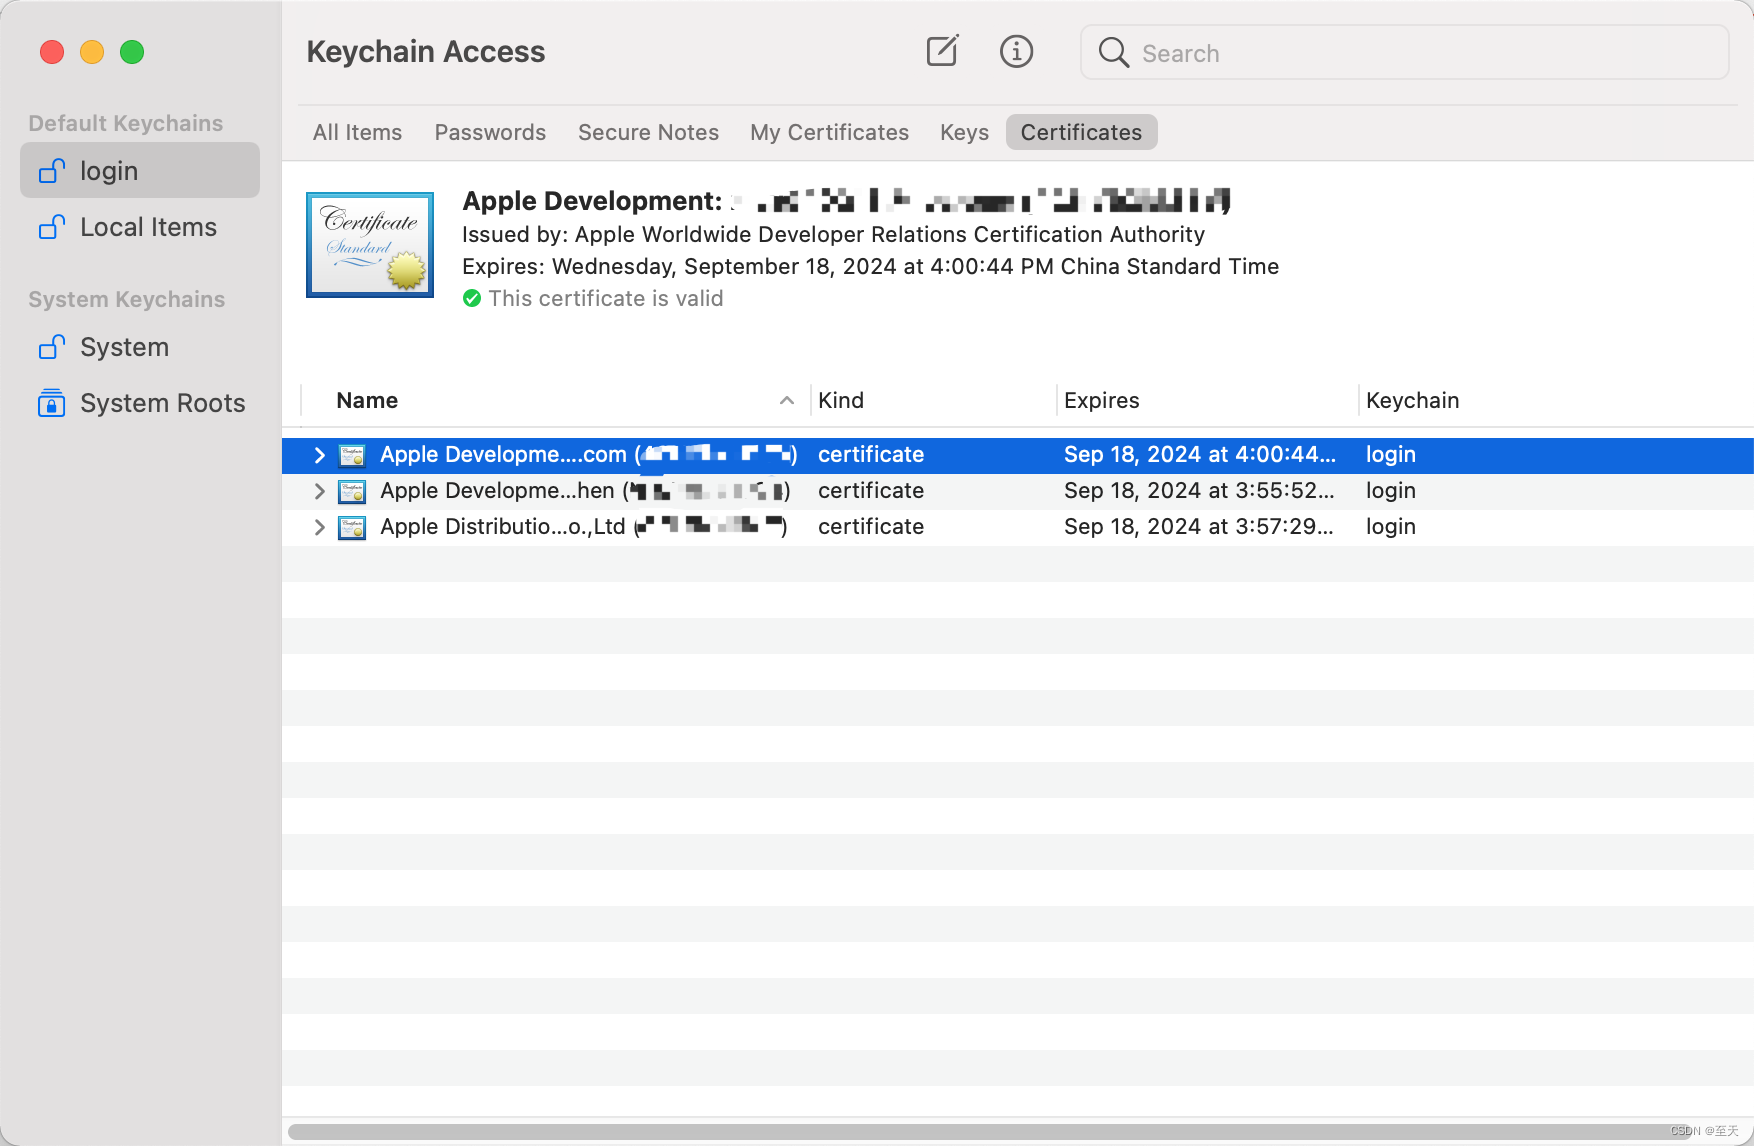Select the Apple Distributio...o.,Ltd name text
This screenshot has width=1754, height=1146.
point(584,526)
